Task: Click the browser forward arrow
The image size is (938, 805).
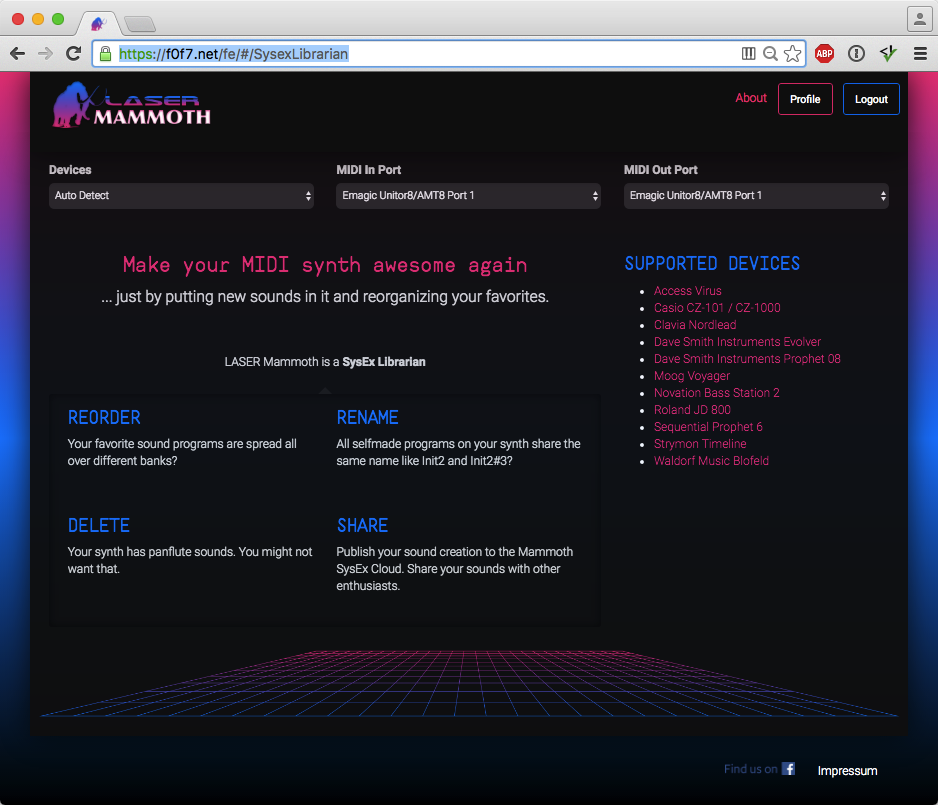Action: (45, 54)
